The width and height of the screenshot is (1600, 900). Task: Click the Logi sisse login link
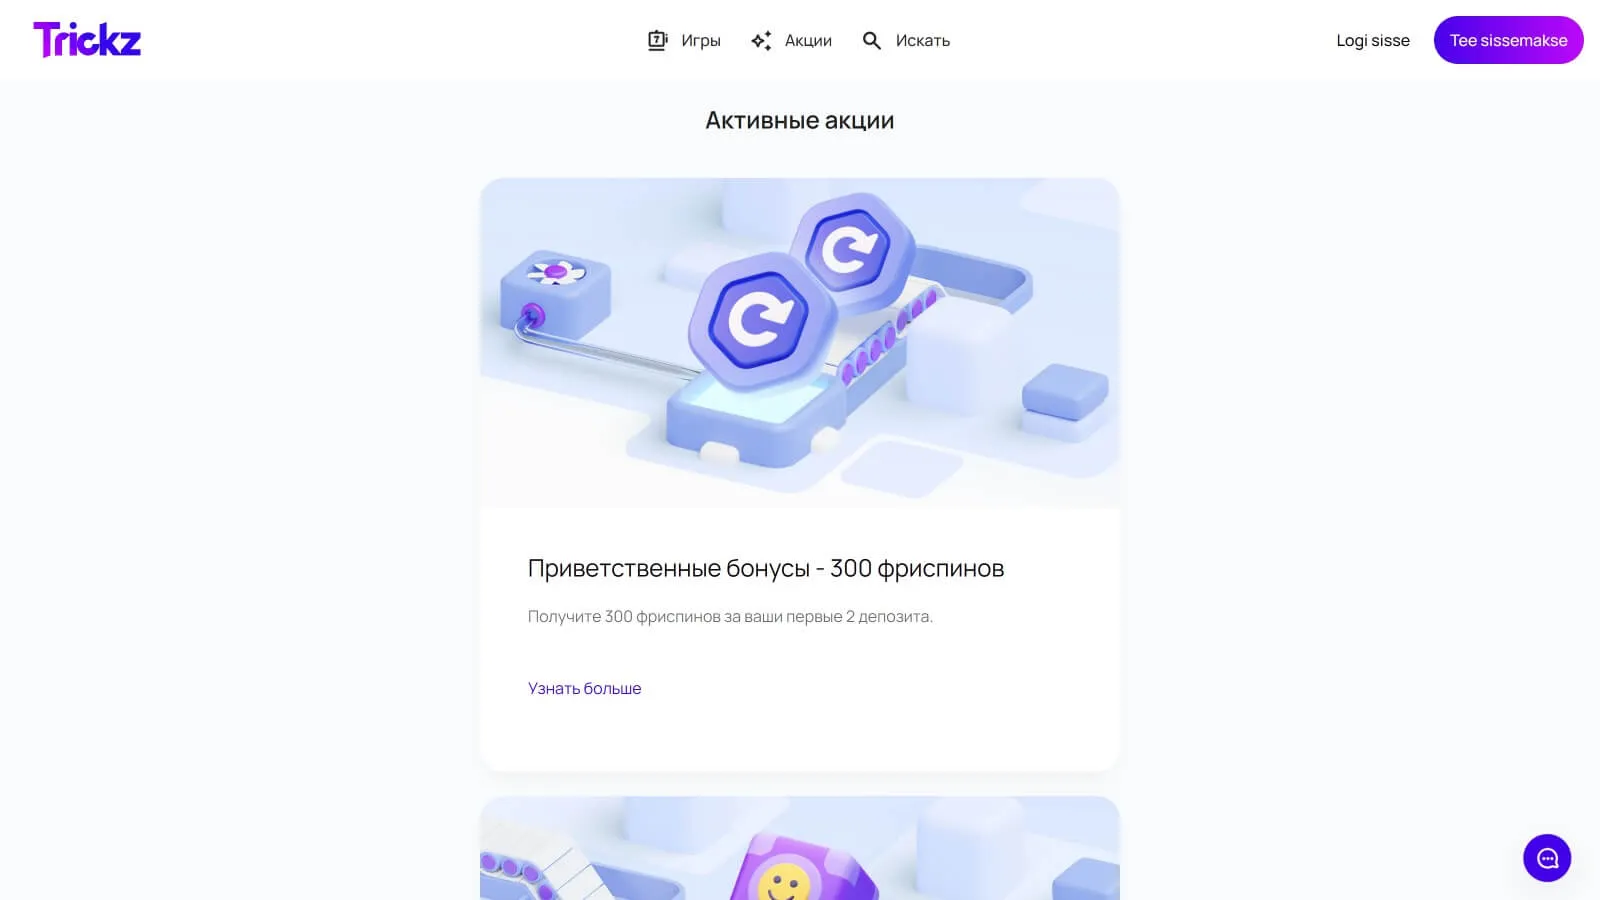tap(1373, 40)
